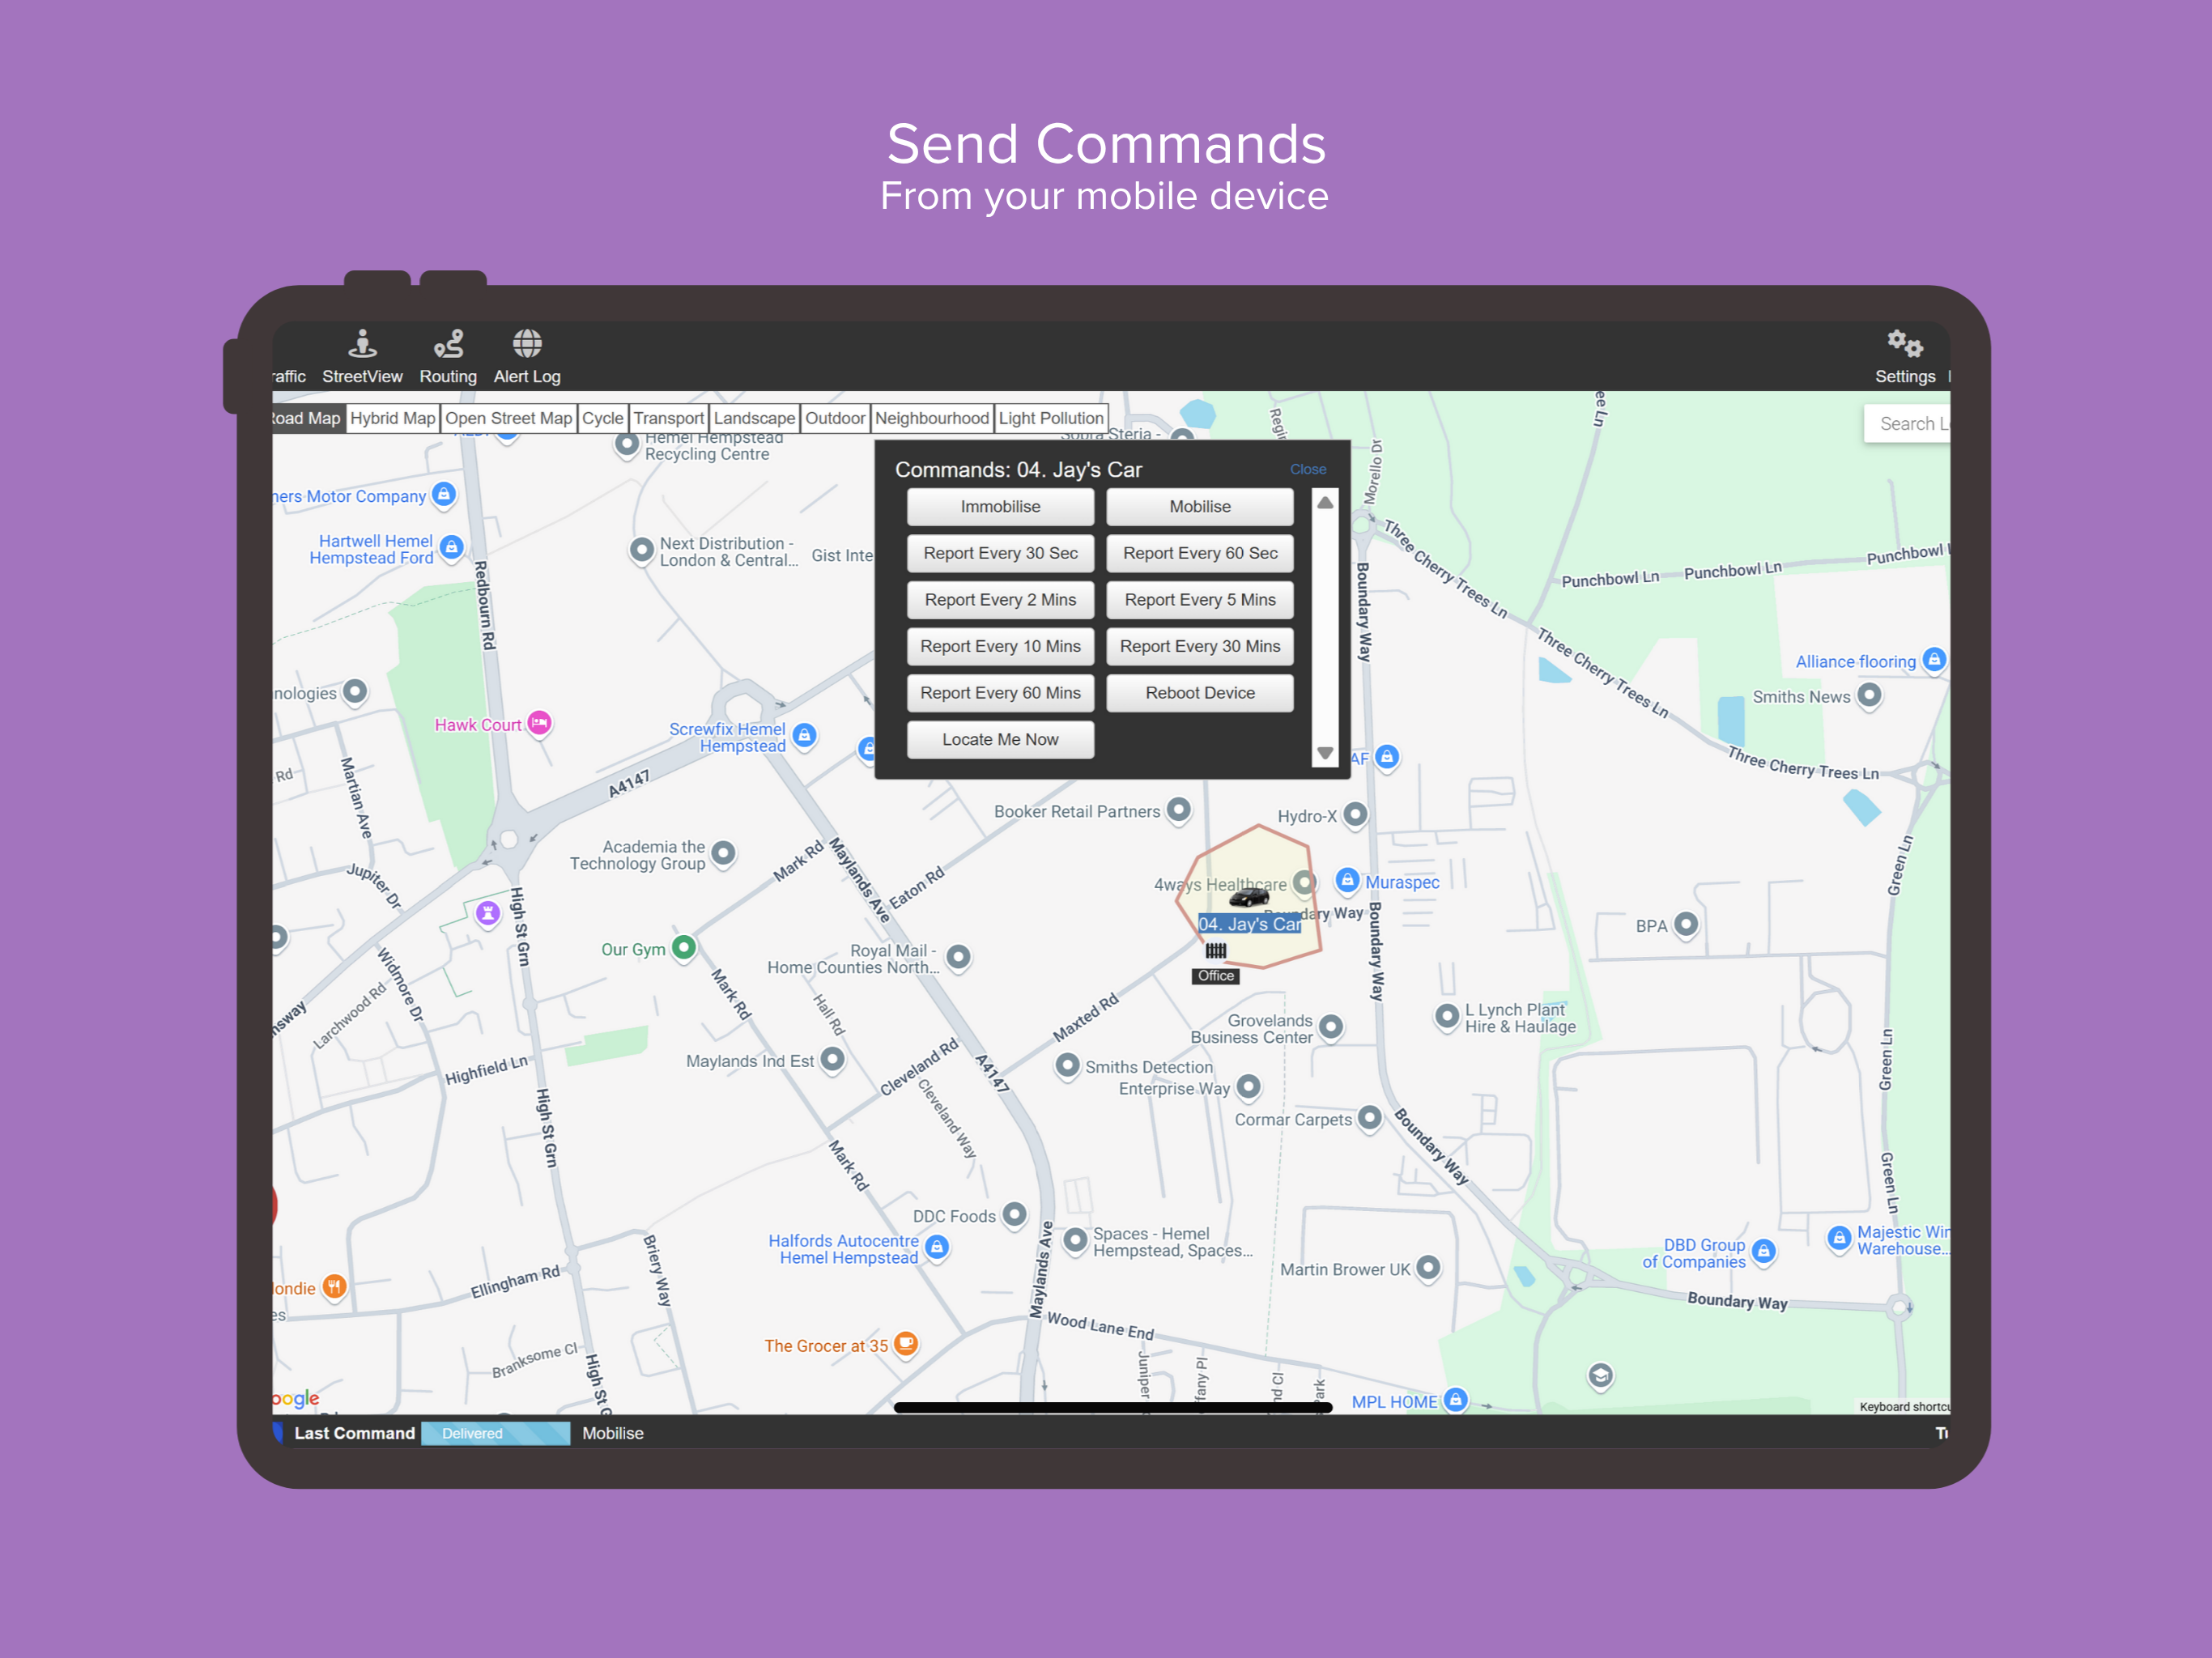Click the L Lynch Plant Hire pin
Viewport: 2212px width, 1658px height.
(x=1447, y=1016)
